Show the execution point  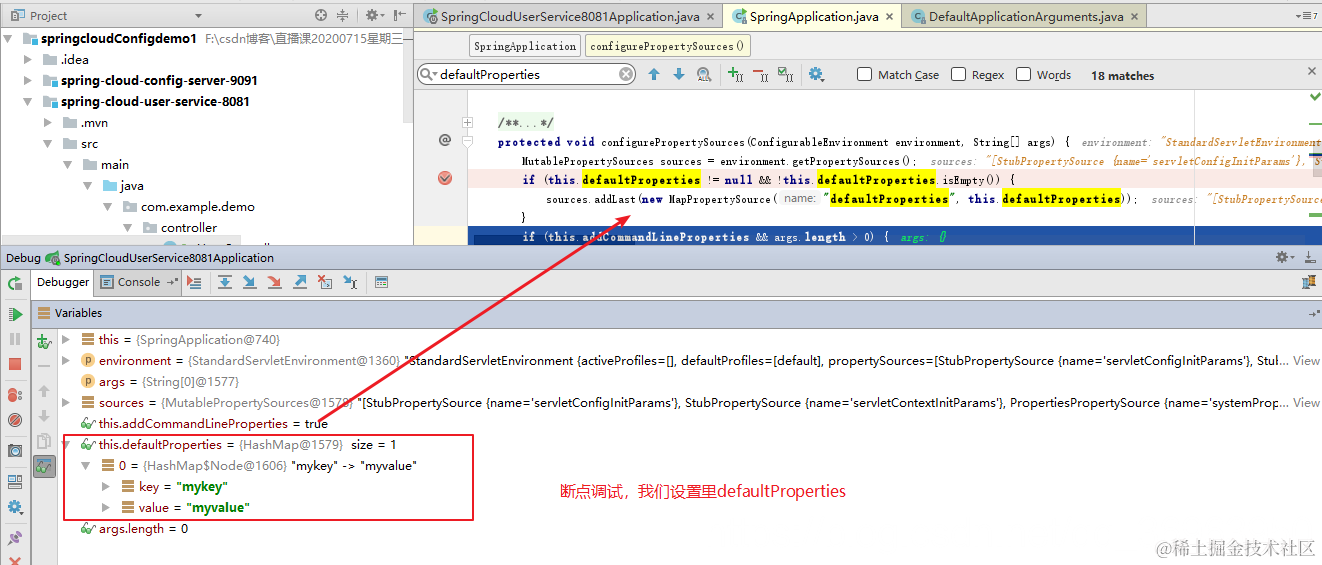pos(194,283)
